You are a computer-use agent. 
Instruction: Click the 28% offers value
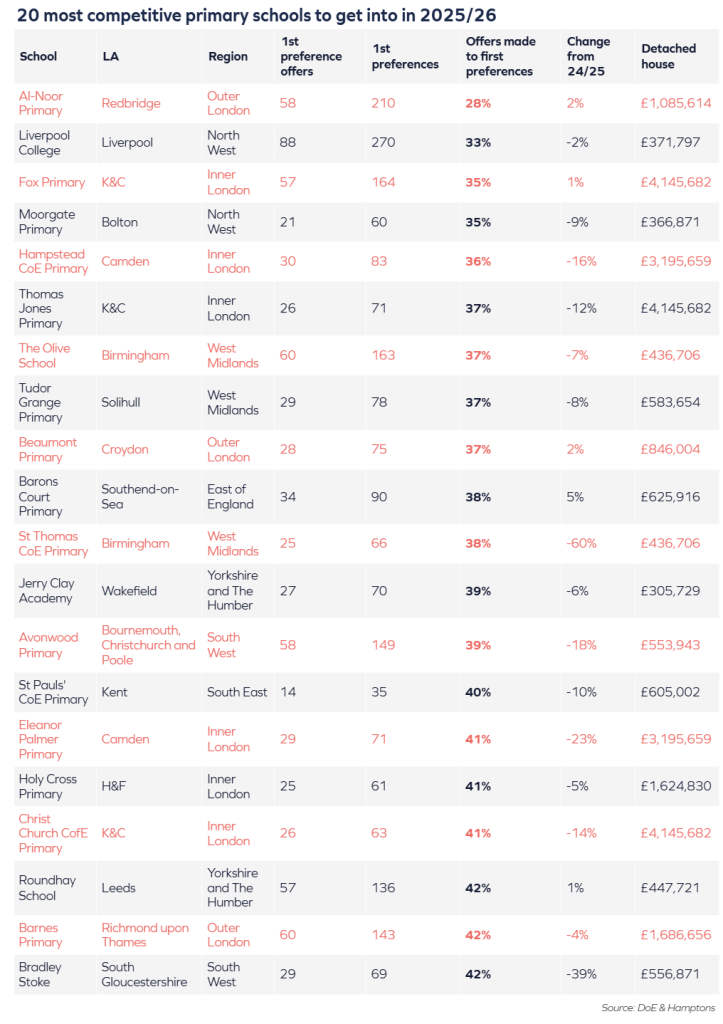point(478,103)
